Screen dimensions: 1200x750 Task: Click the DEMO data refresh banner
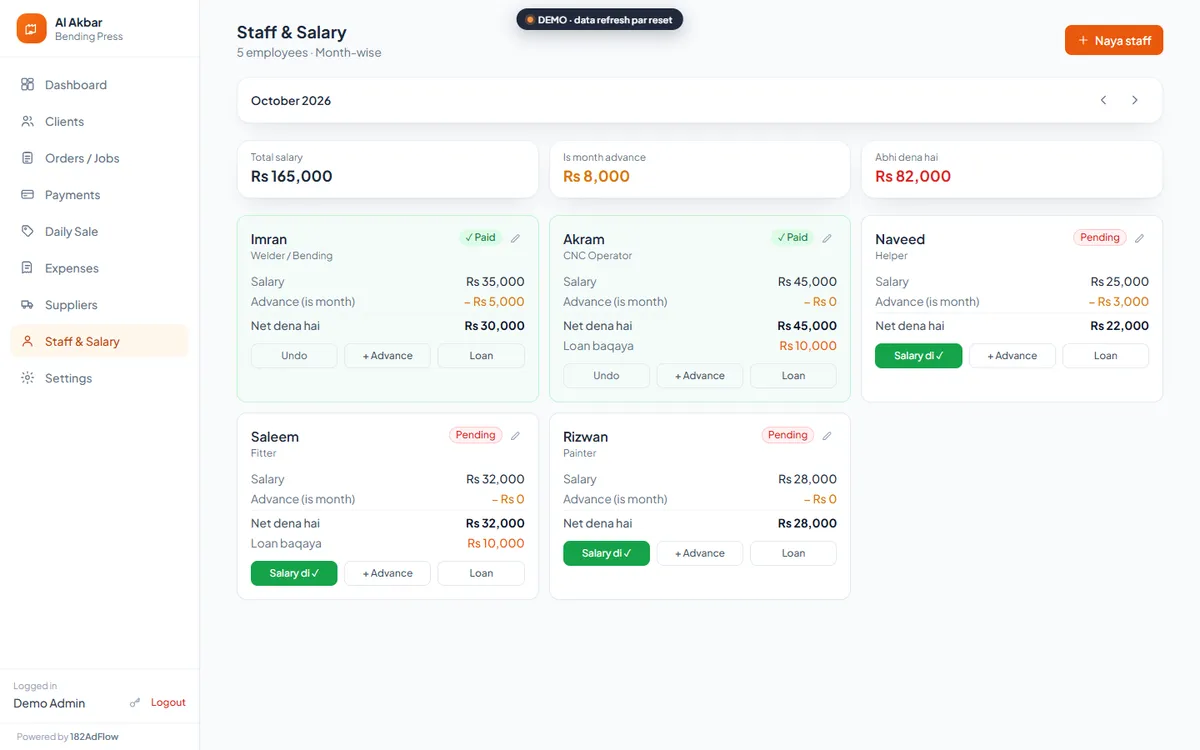(600, 19)
